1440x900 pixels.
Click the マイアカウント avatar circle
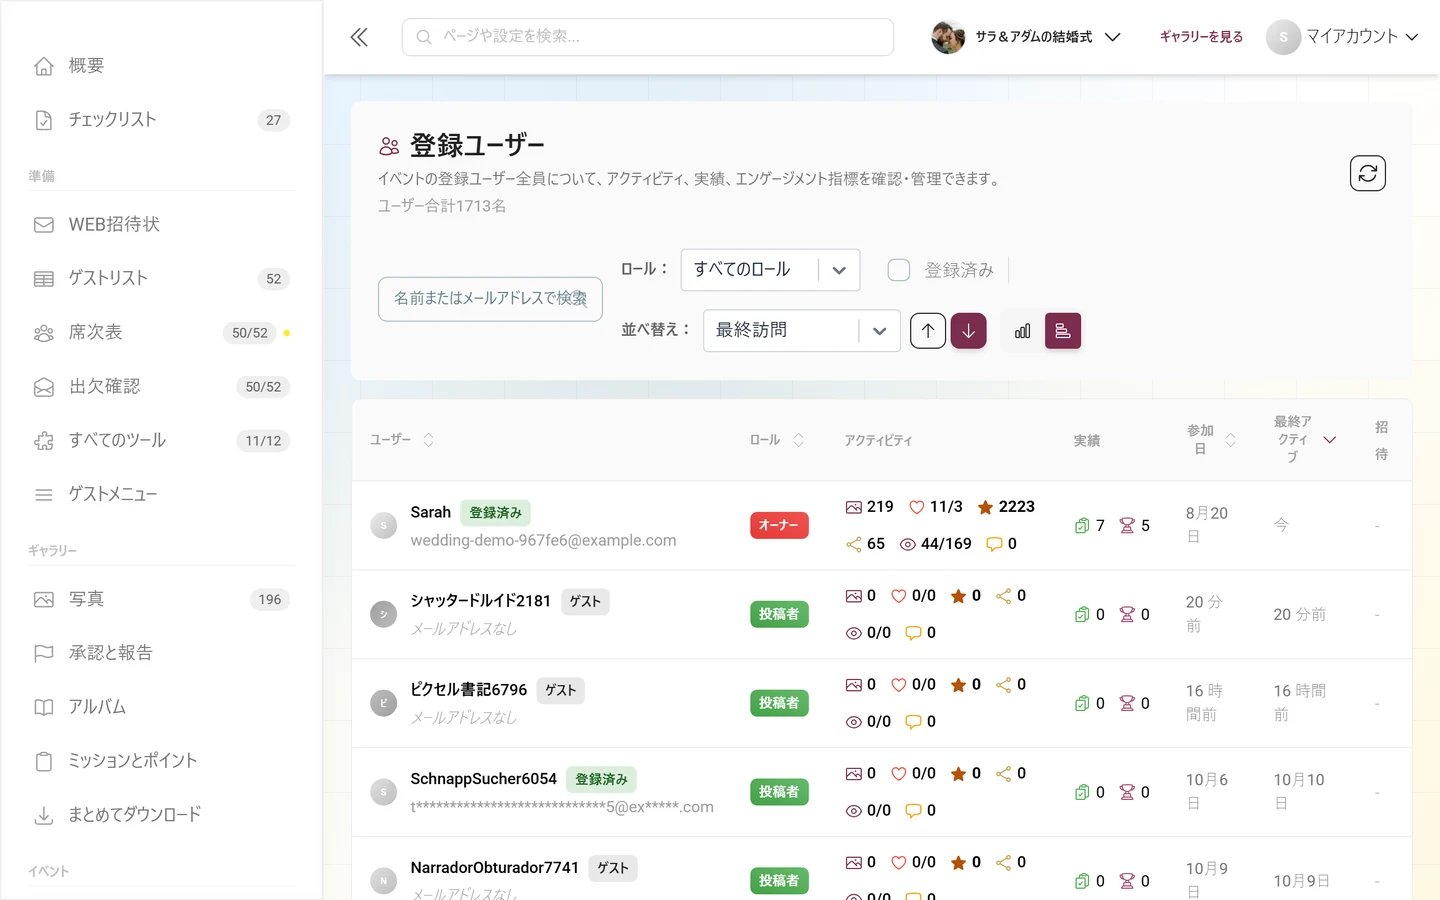pyautogui.click(x=1283, y=37)
